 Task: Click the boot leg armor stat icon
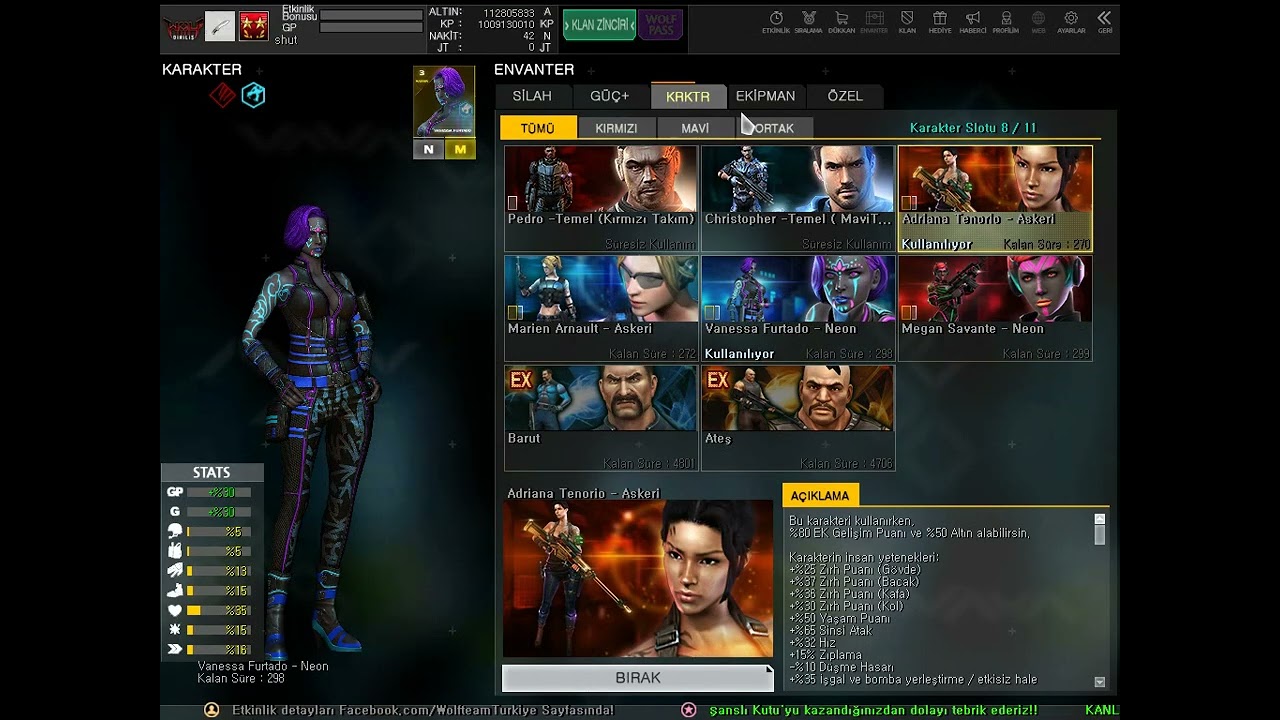pos(175,590)
